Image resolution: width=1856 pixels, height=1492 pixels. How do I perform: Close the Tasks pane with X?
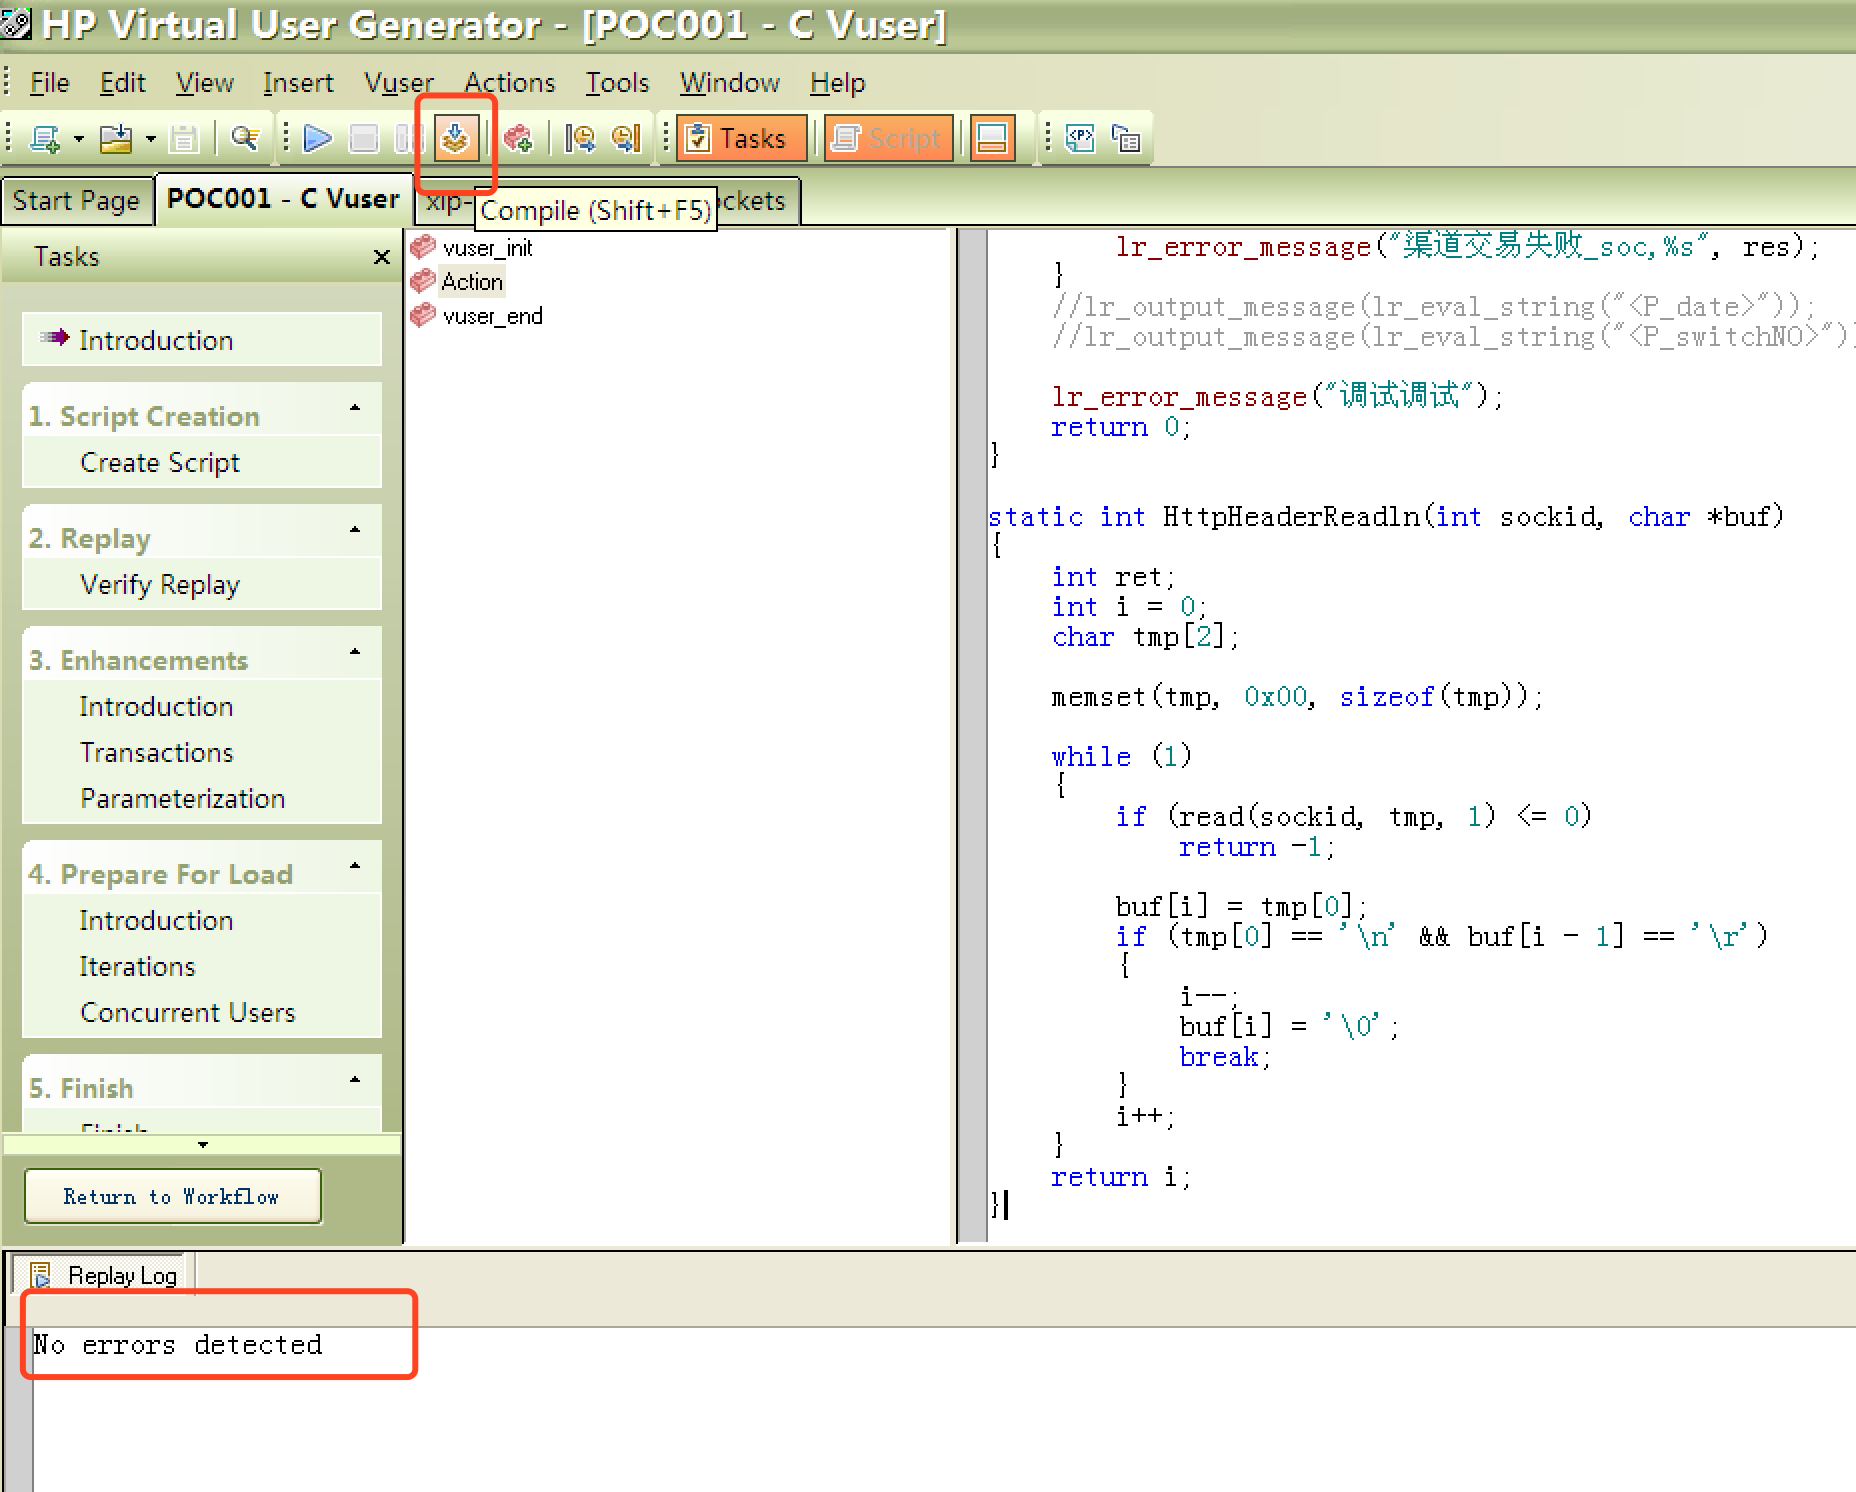pyautogui.click(x=381, y=257)
